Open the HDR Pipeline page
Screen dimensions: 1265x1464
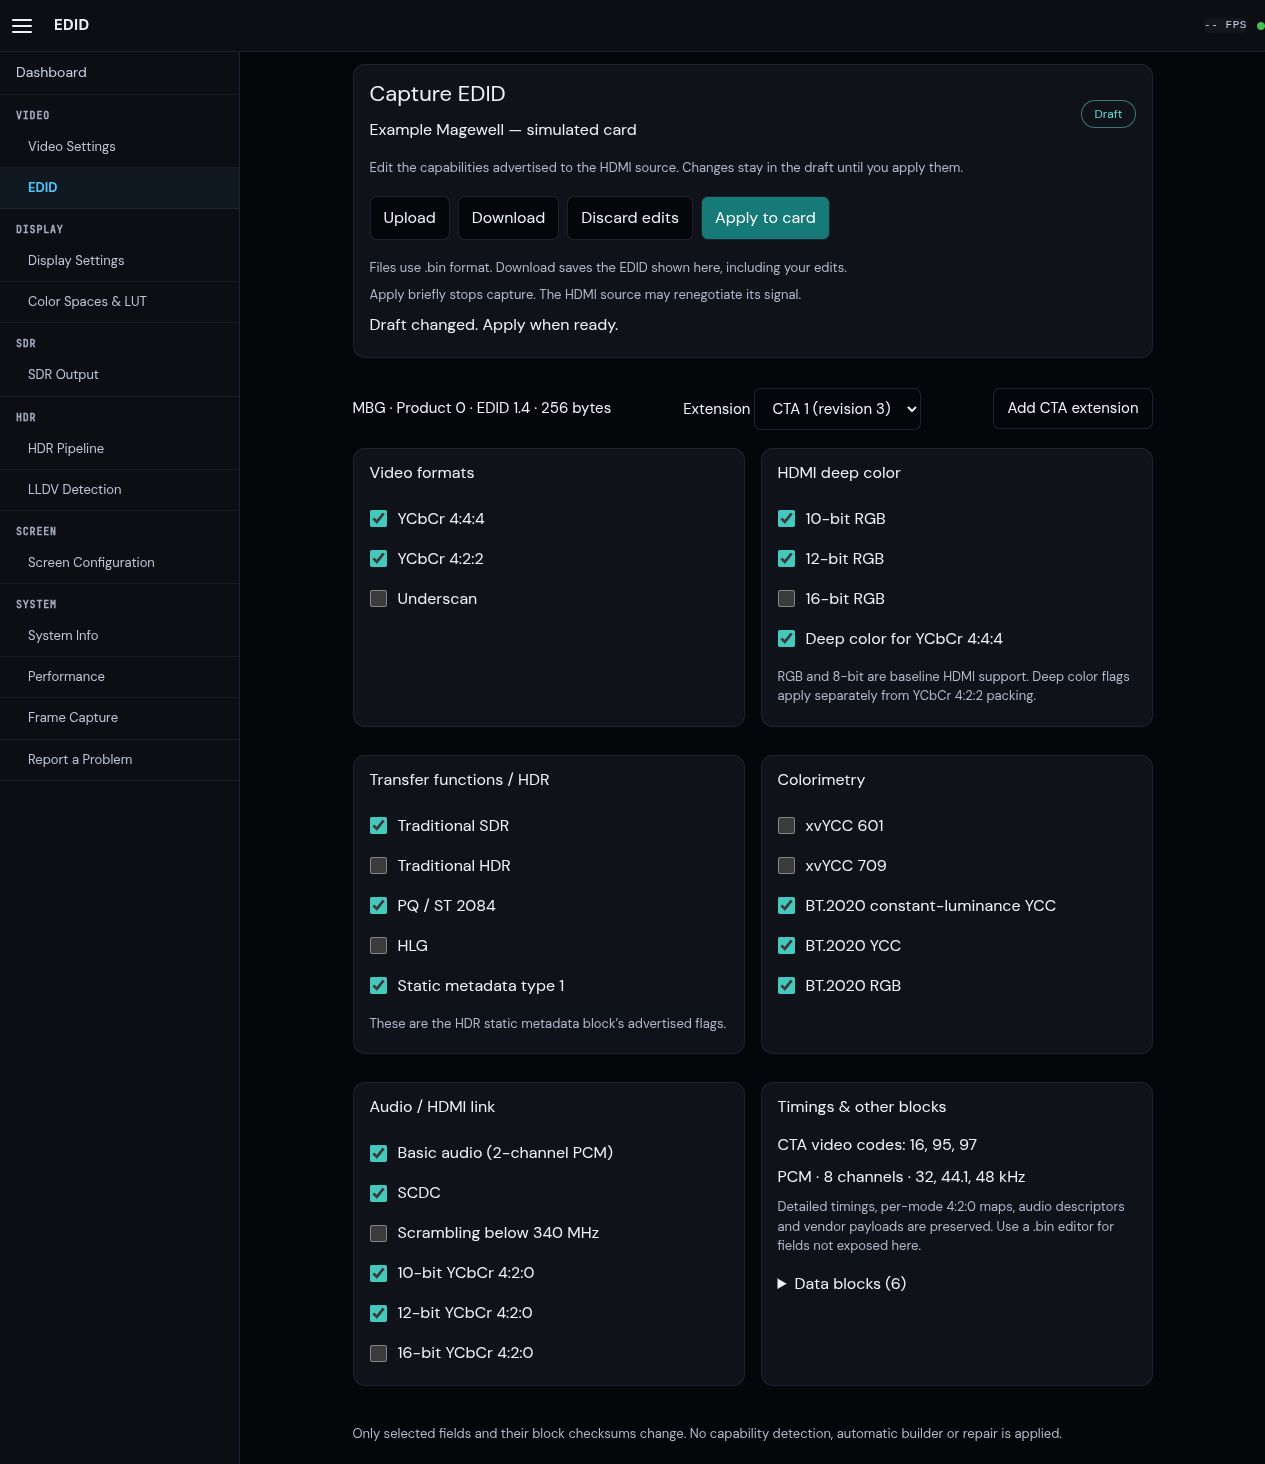pyautogui.click(x=119, y=448)
